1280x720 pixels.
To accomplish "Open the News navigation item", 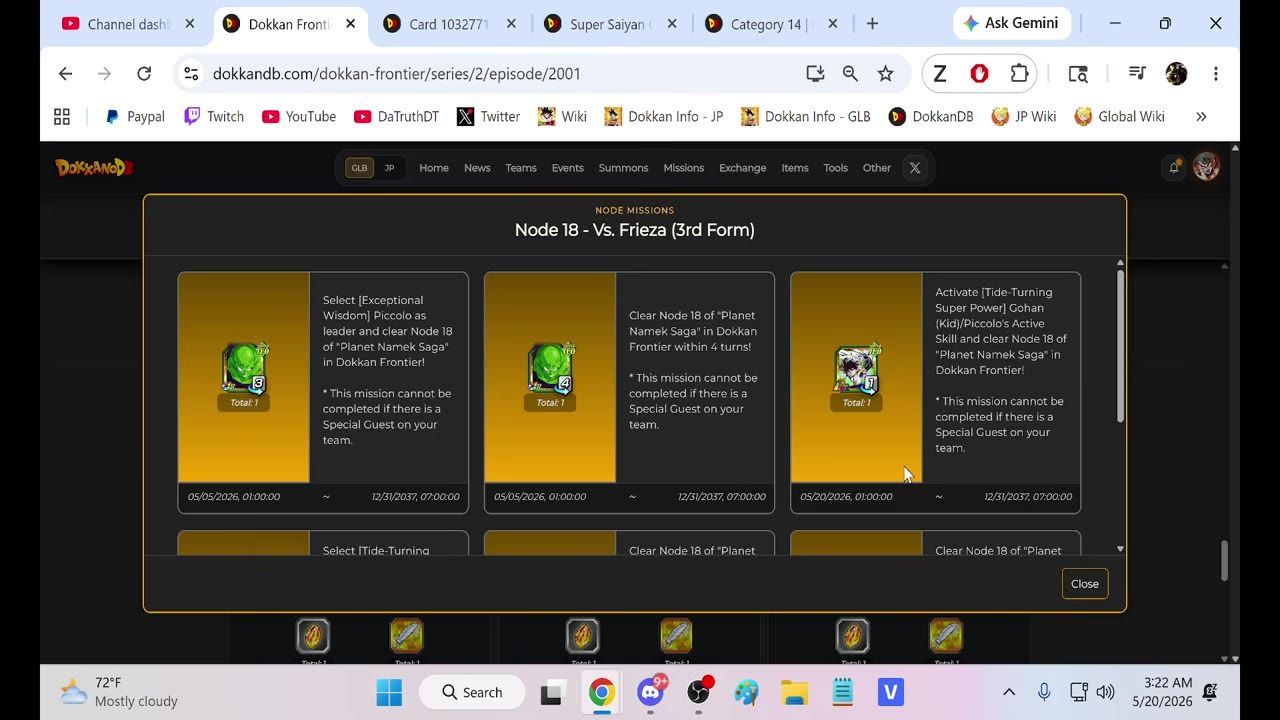I will 477,168.
